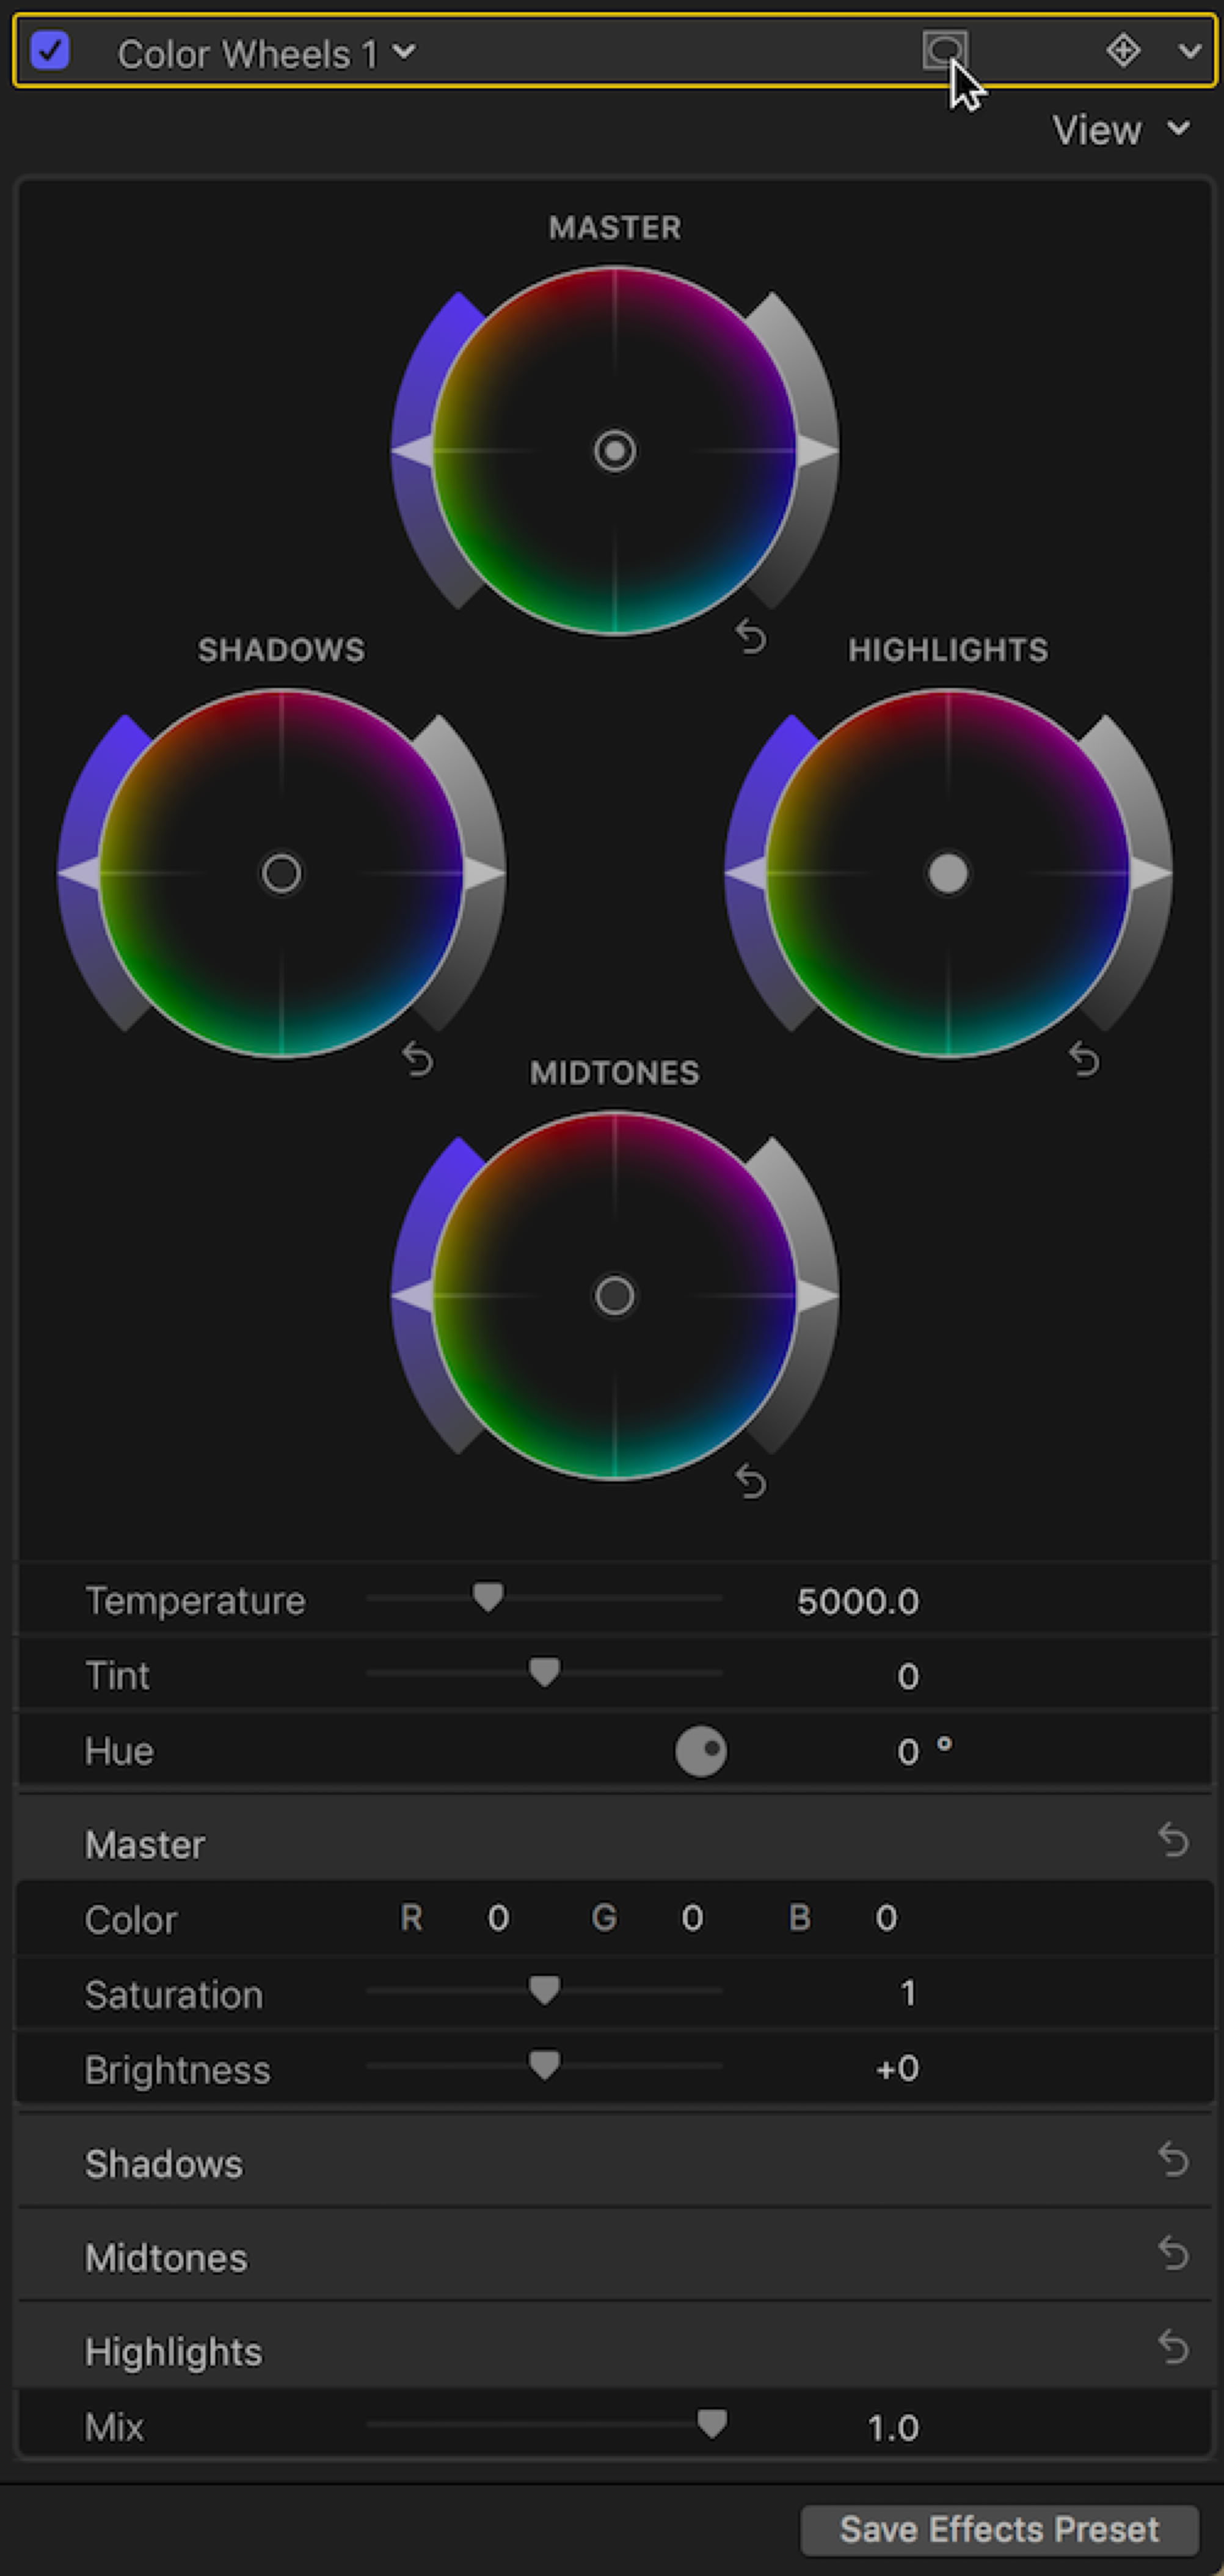
Task: Click the Hue rotation dial
Action: pyautogui.click(x=701, y=1751)
